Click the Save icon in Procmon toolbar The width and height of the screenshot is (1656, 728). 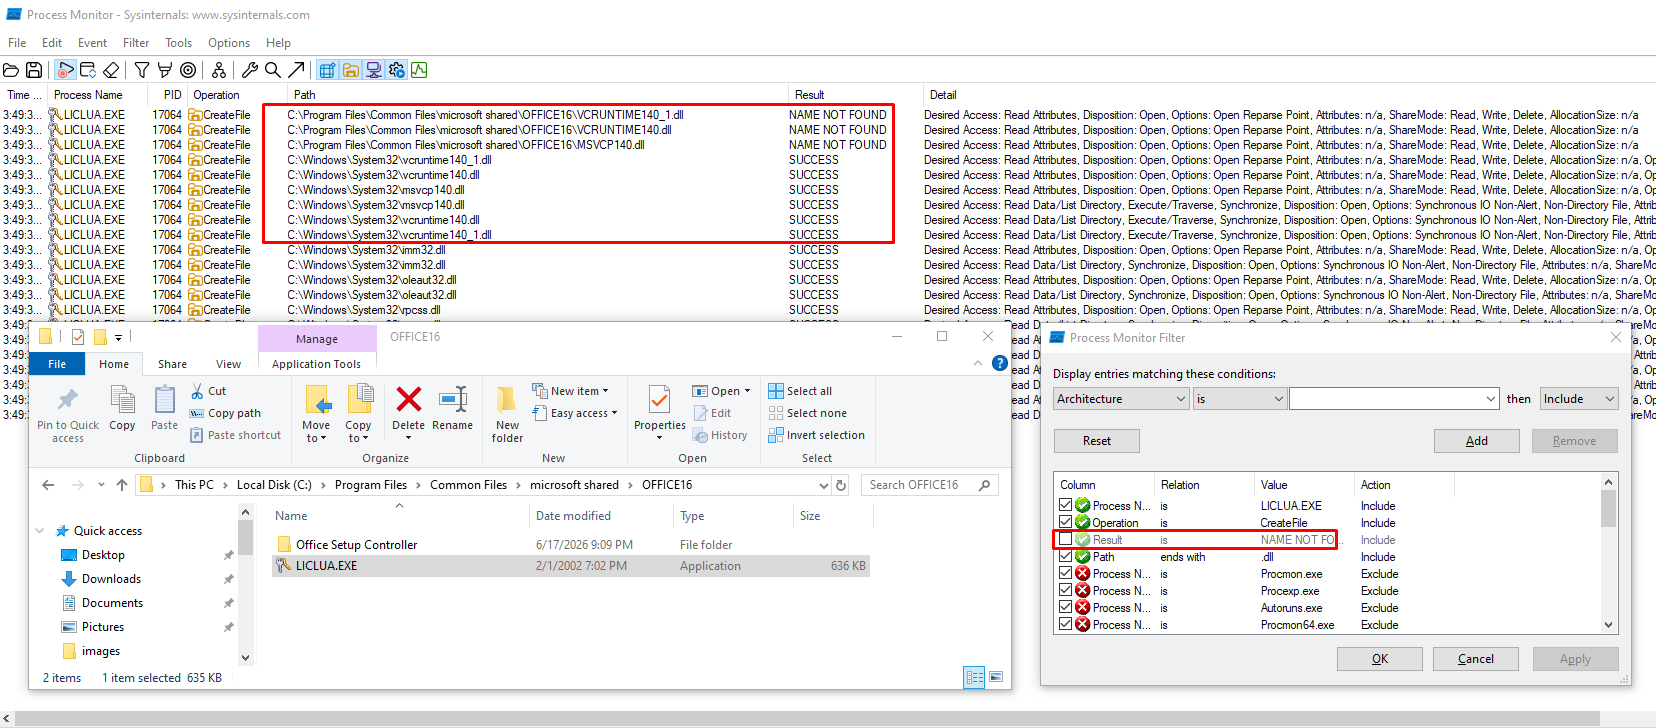34,70
